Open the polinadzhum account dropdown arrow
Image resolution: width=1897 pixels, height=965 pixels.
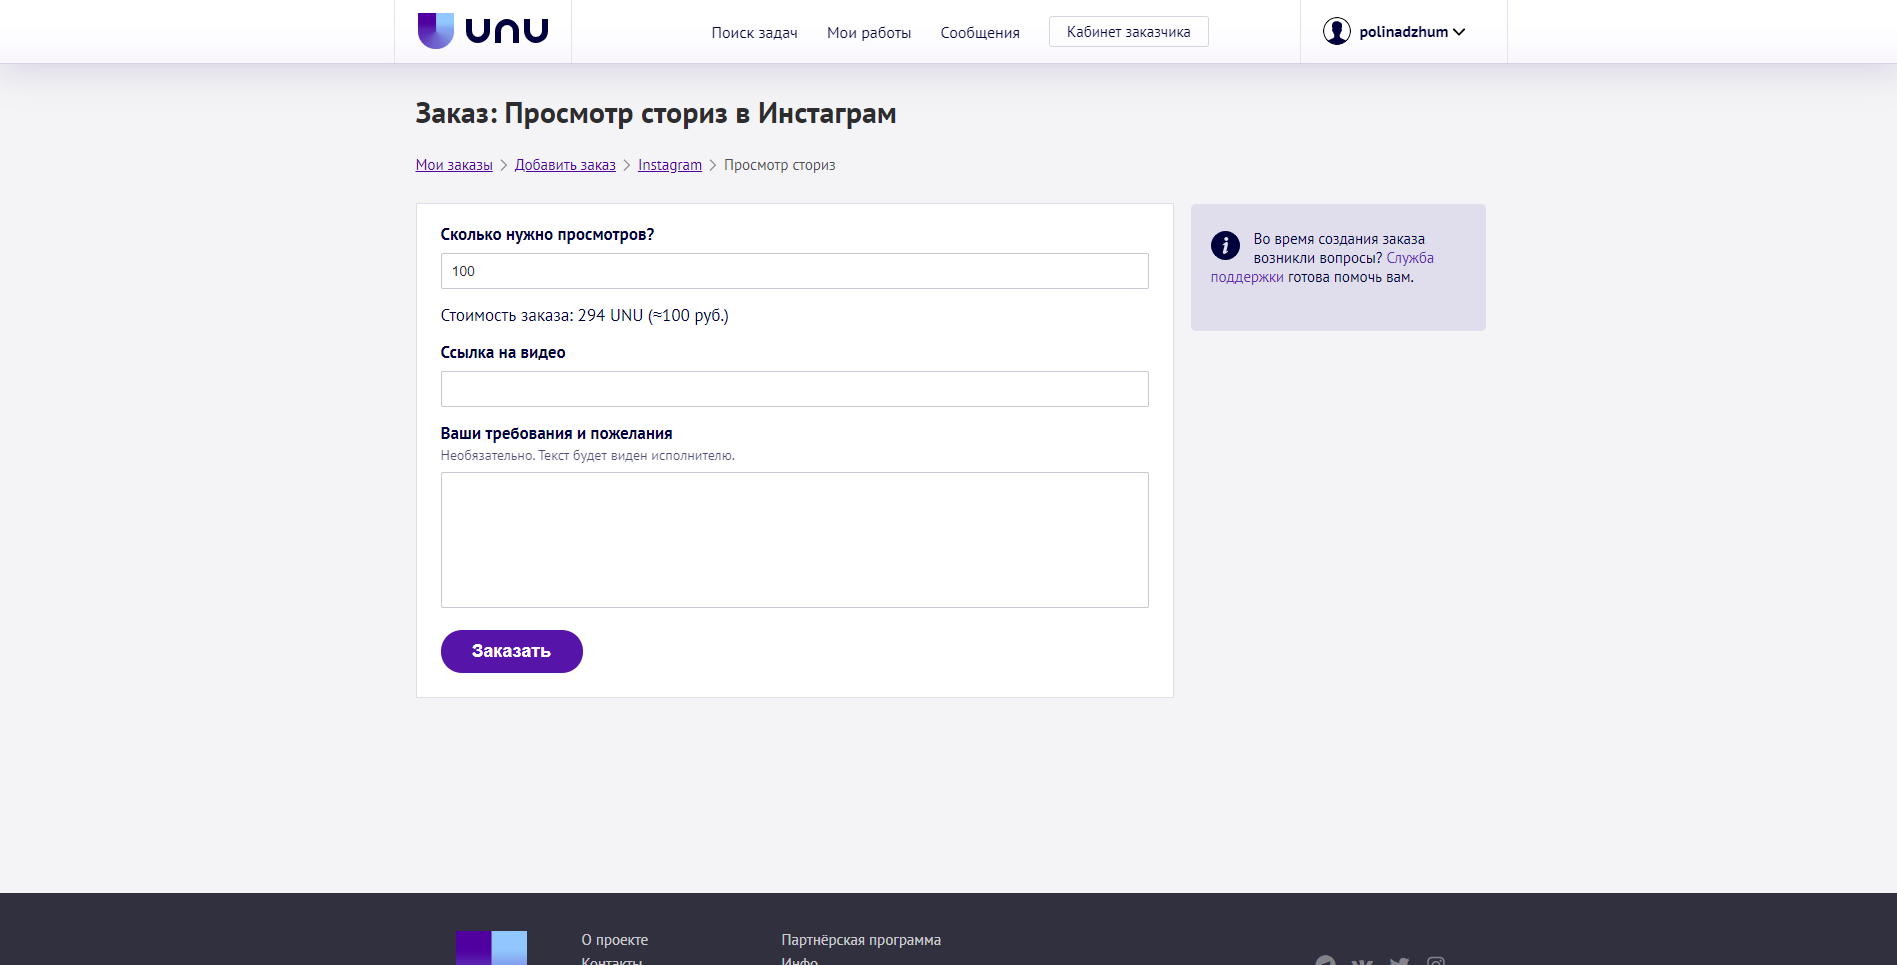[1459, 32]
